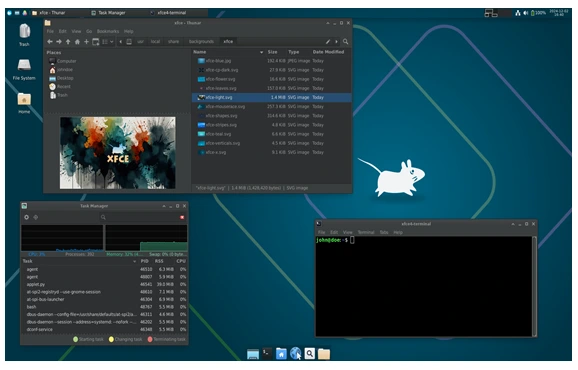Open new window icon in Thunar toolbar
The height and width of the screenshot is (370, 578).
[95, 42]
